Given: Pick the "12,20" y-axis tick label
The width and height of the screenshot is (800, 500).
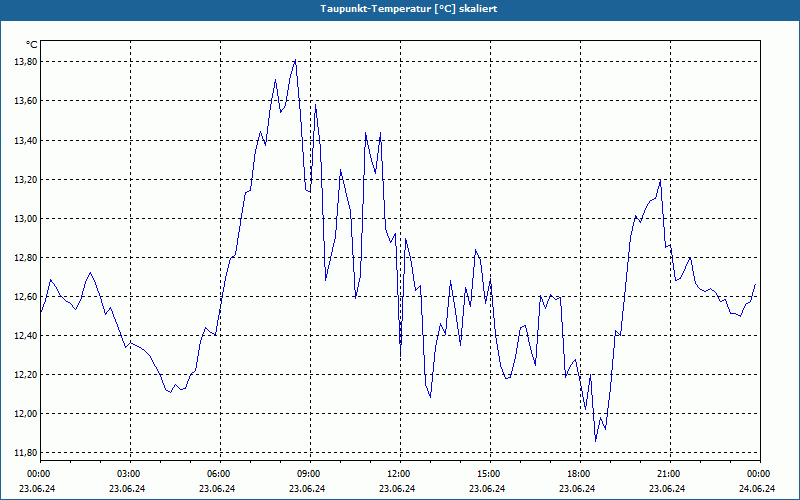Looking at the screenshot, I should click(x=26, y=374).
